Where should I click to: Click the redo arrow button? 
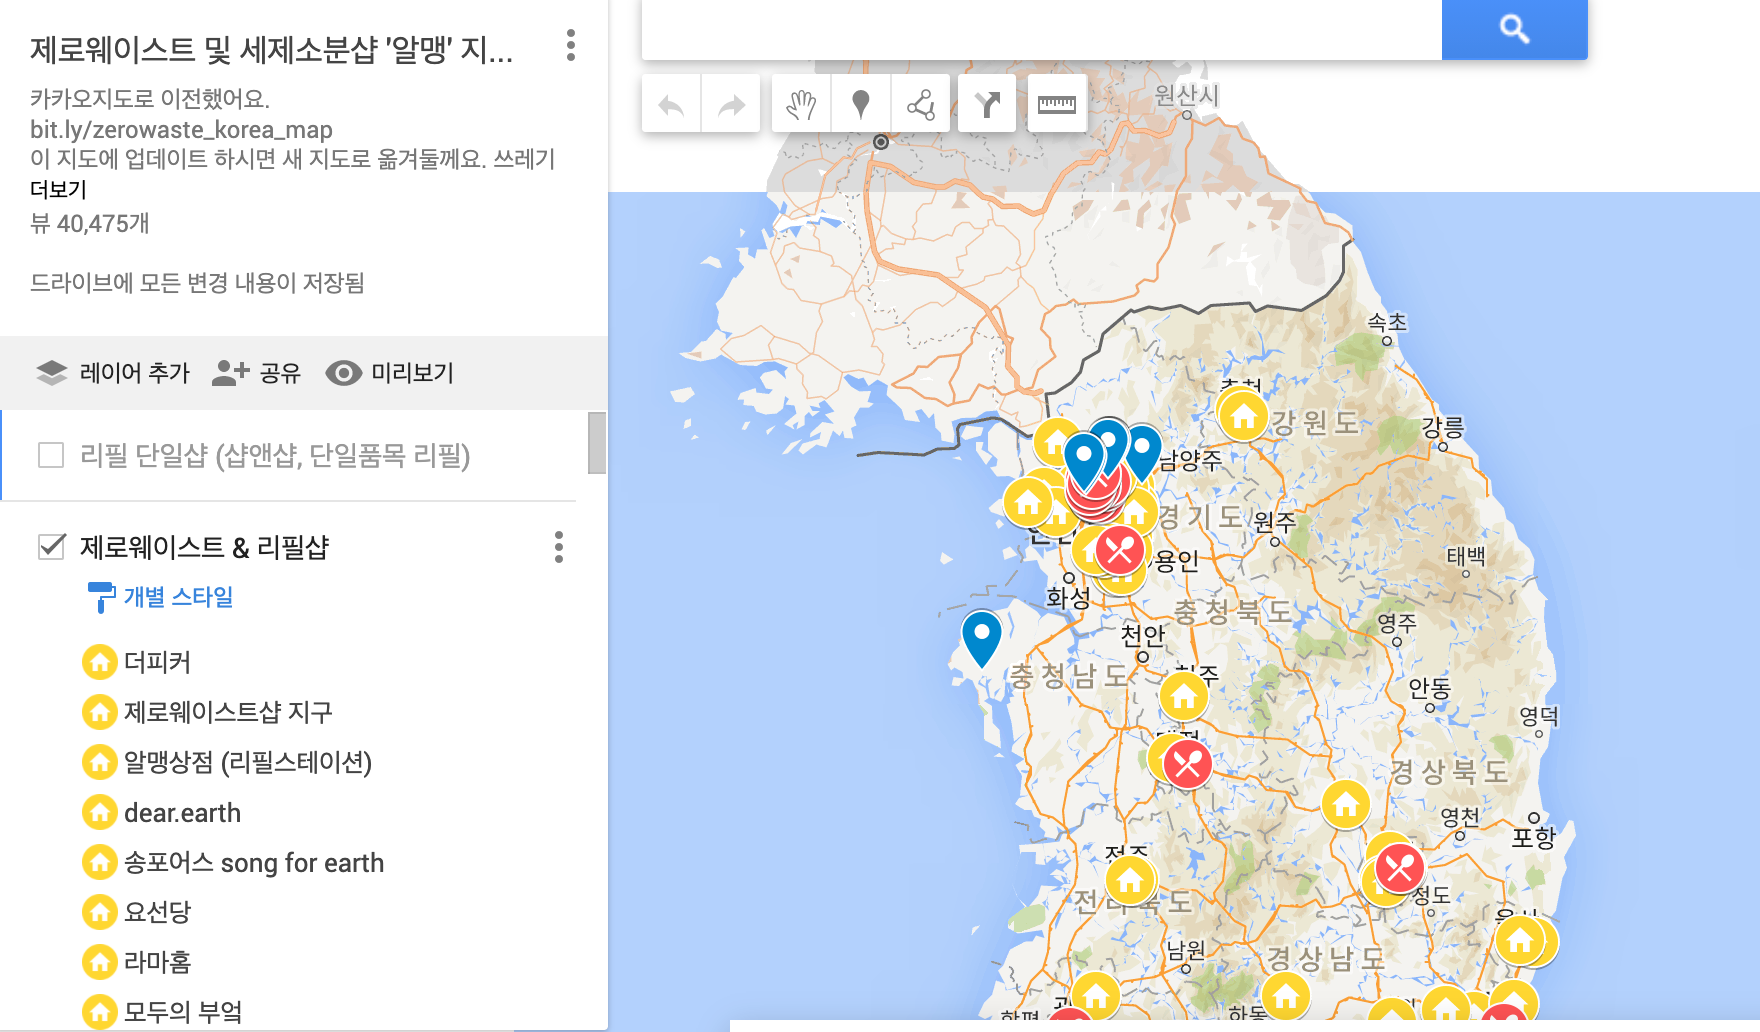coord(732,105)
